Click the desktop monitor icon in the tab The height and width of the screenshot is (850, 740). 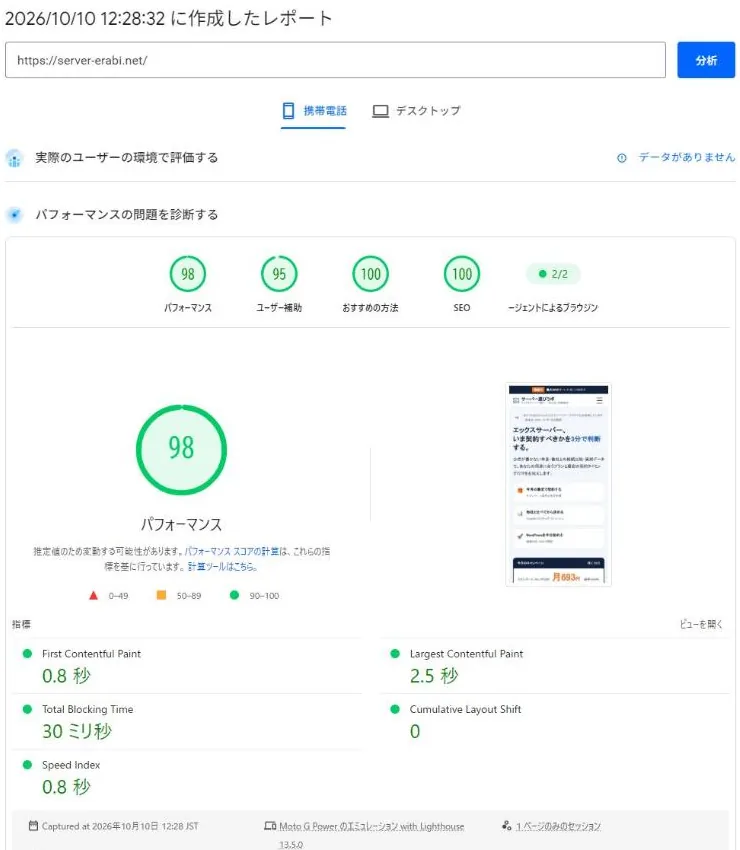[x=380, y=111]
